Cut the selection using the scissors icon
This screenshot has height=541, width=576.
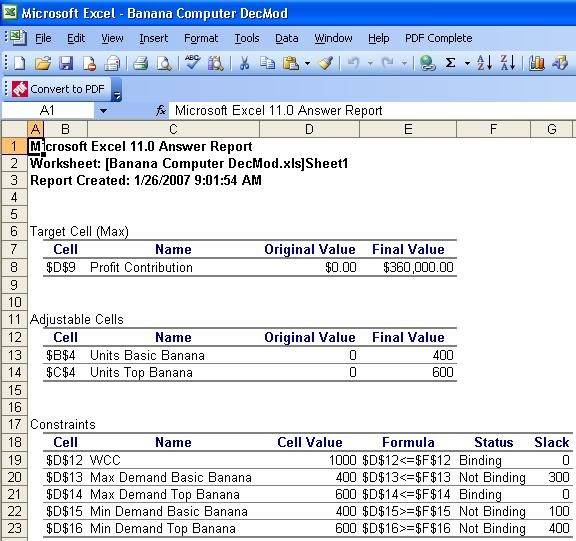(244, 63)
